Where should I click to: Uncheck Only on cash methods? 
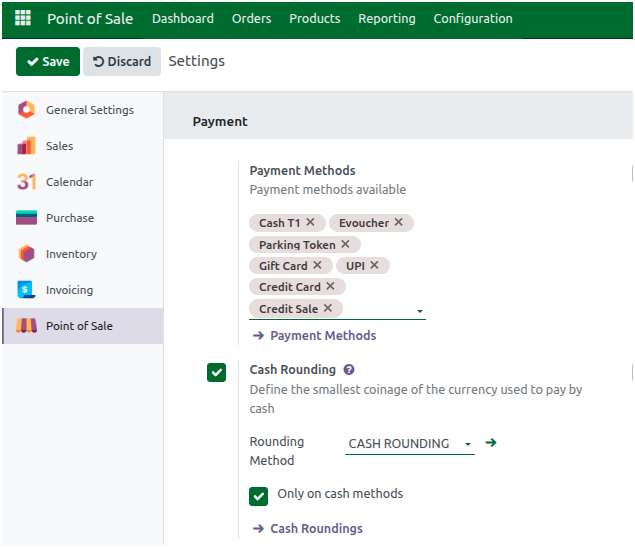[258, 496]
